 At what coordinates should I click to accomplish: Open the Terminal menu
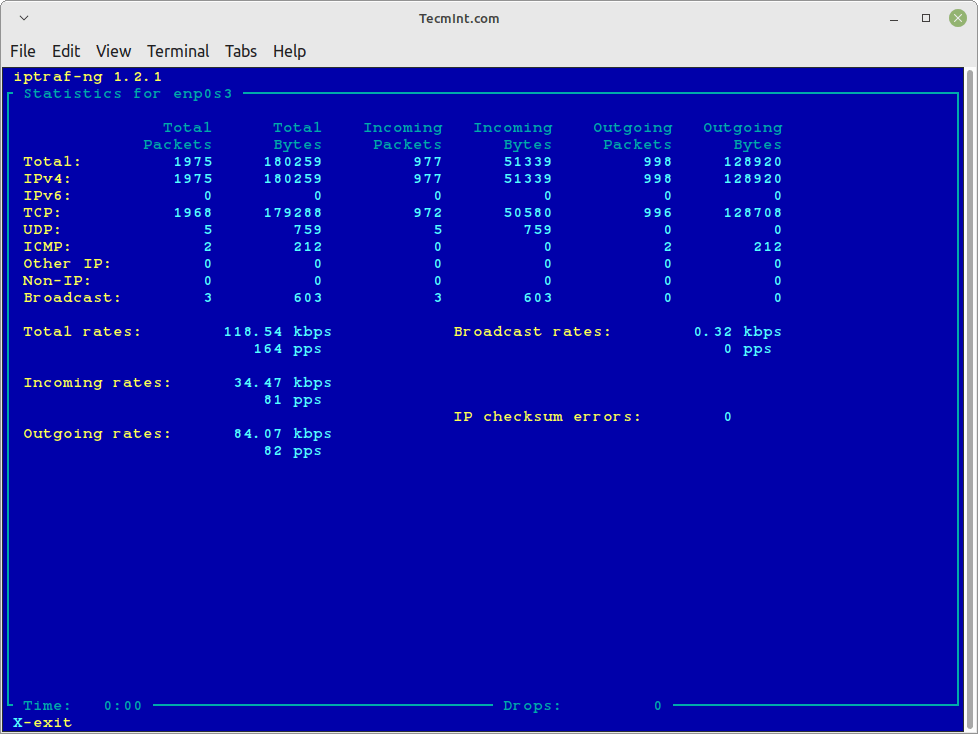coord(178,51)
